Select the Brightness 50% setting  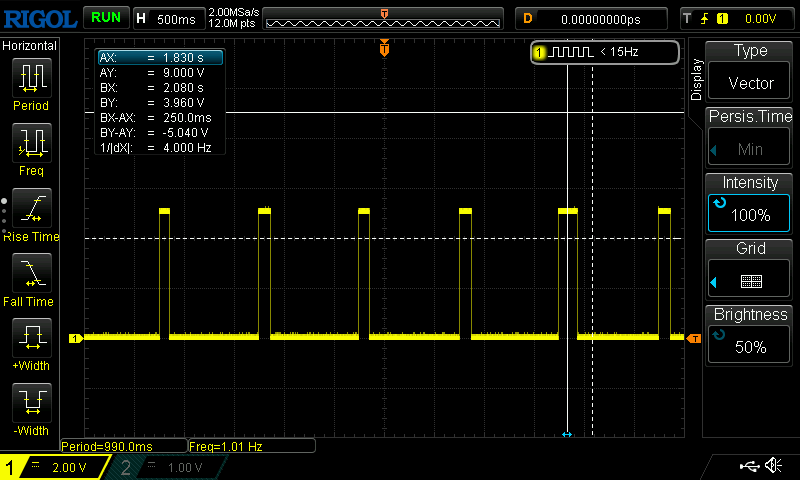tap(748, 335)
